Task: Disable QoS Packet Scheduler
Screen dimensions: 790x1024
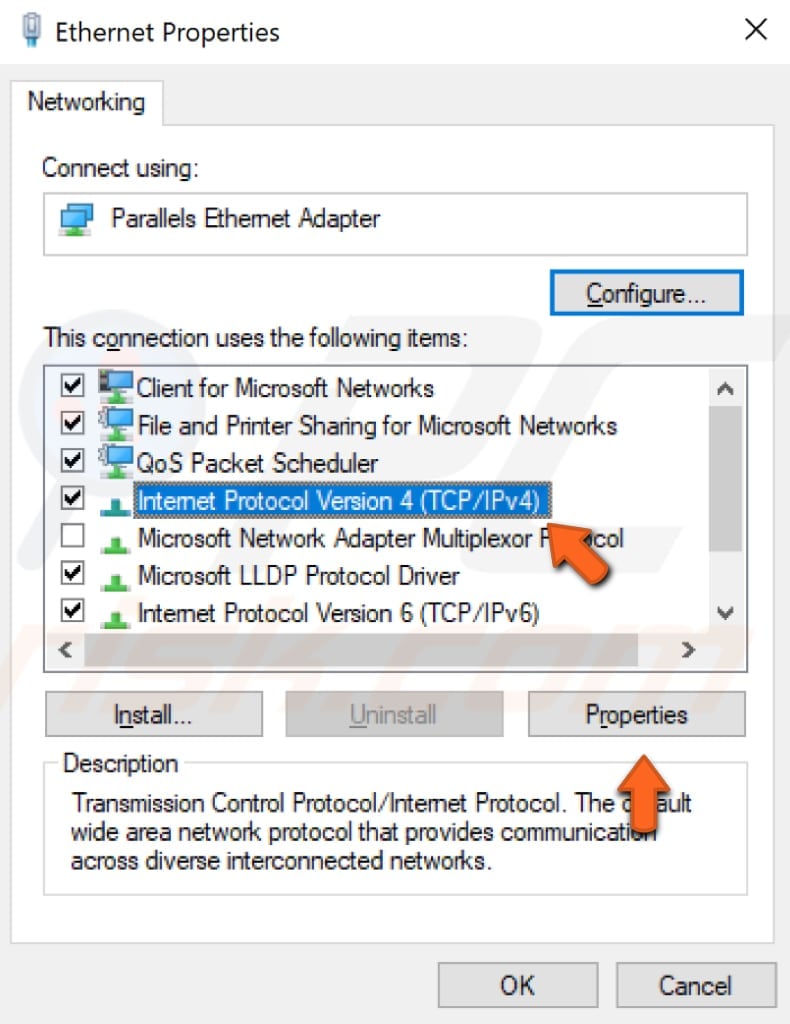Action: 71,462
